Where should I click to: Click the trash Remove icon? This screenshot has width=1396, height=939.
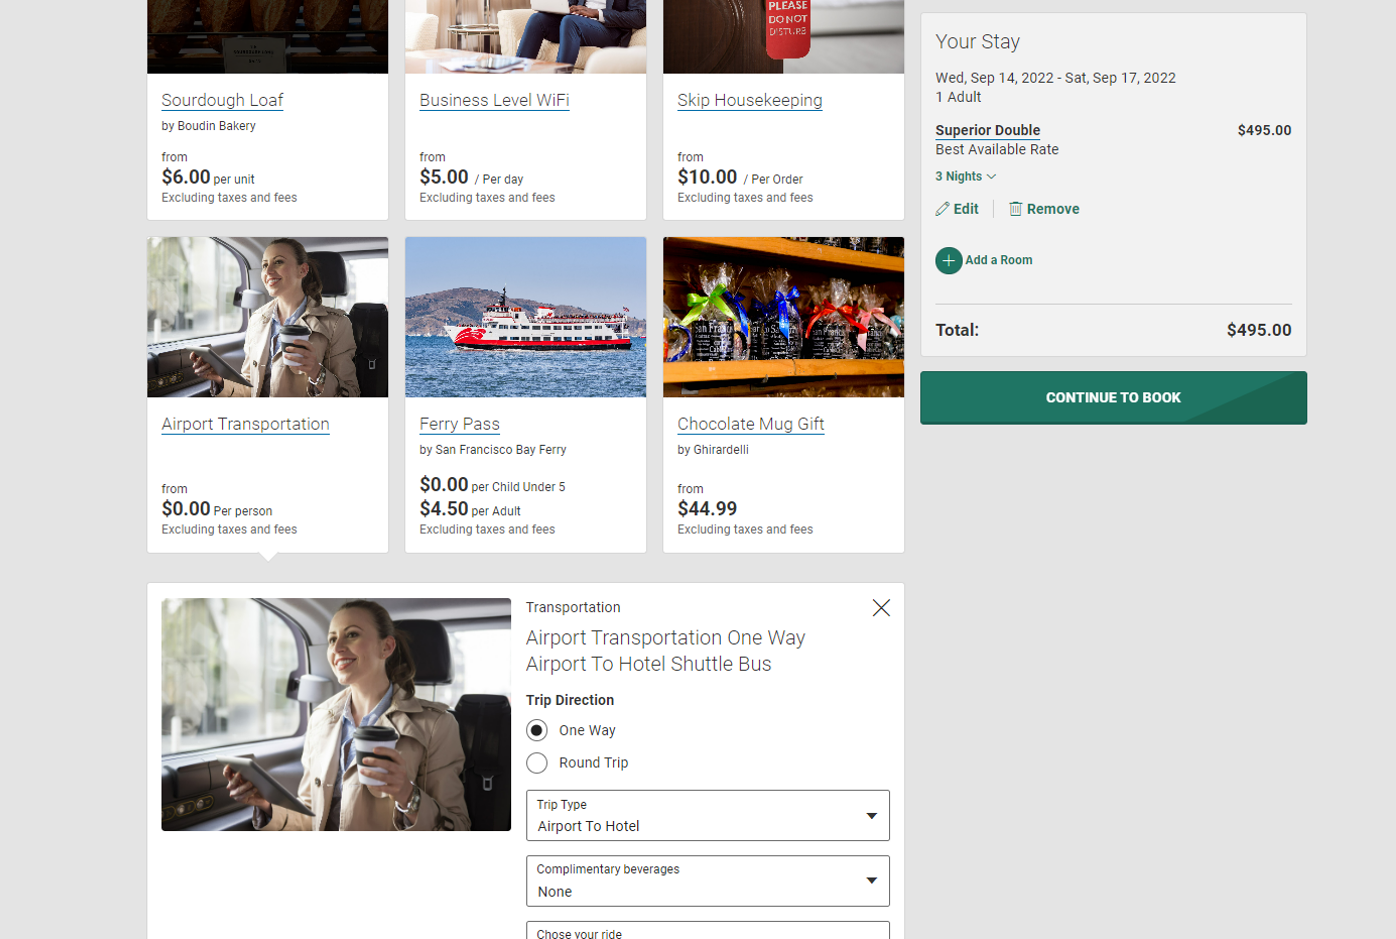click(x=1015, y=209)
